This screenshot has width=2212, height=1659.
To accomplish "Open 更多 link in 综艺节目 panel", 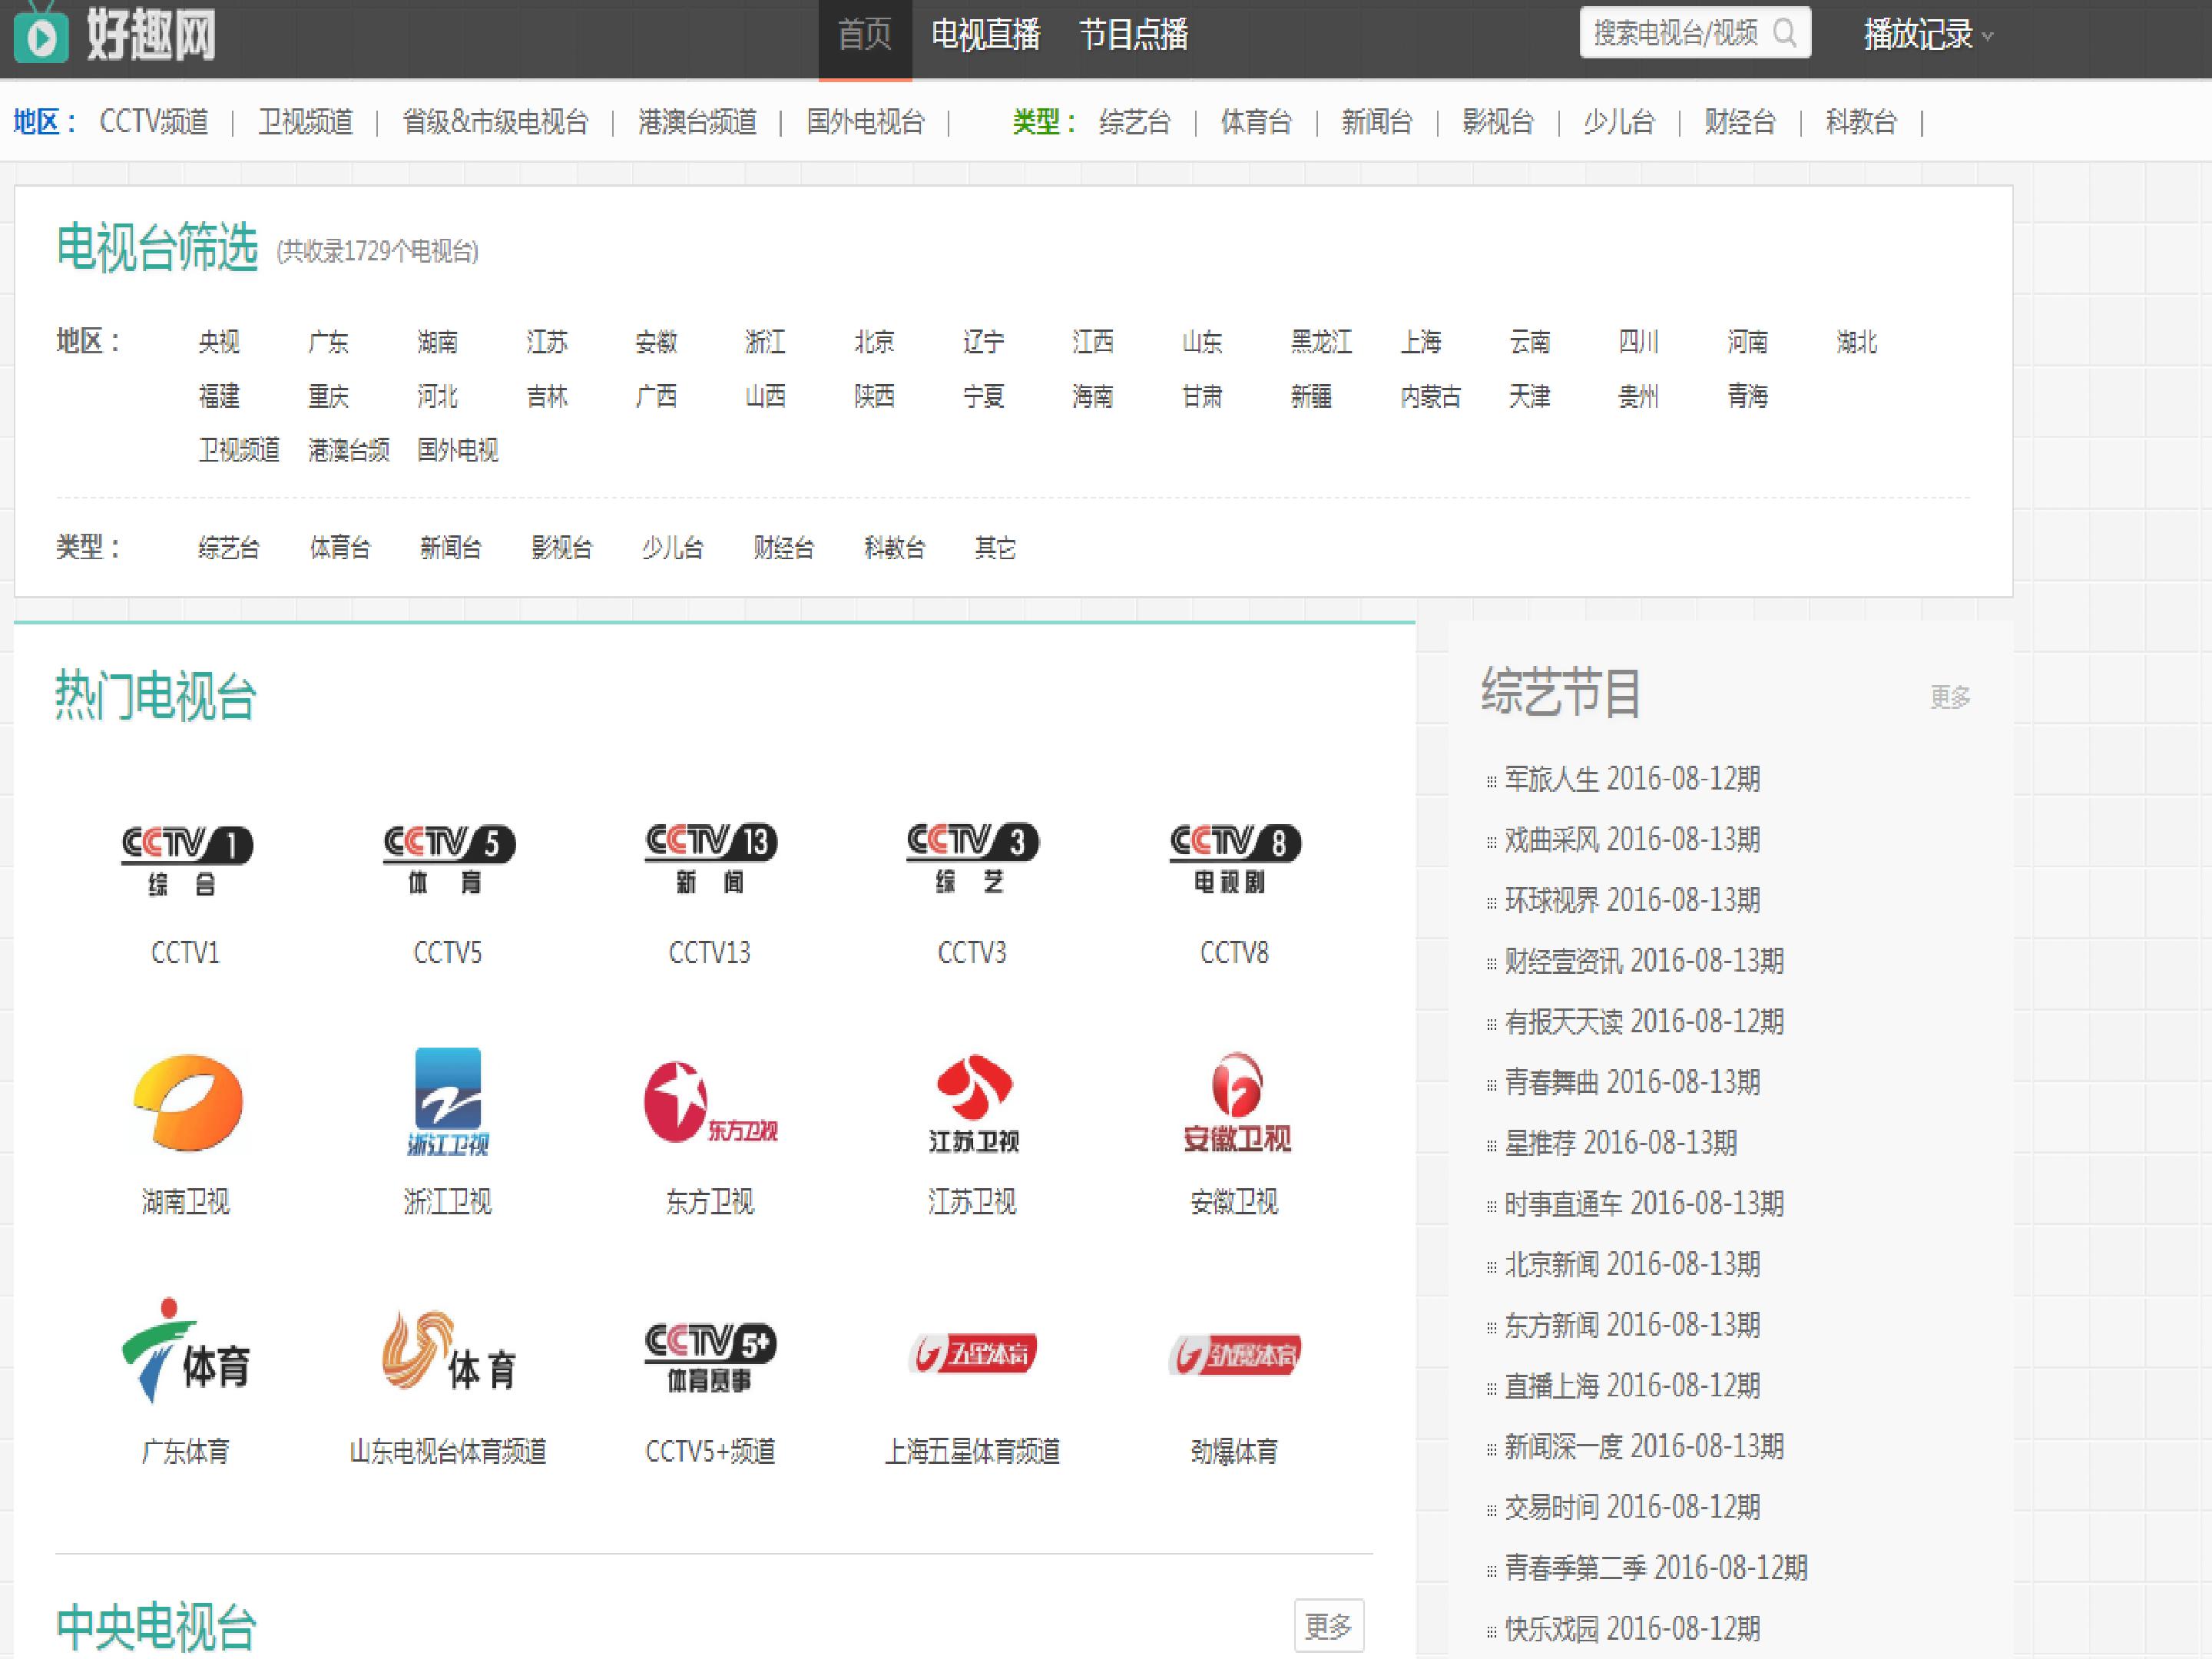I will click(1950, 697).
